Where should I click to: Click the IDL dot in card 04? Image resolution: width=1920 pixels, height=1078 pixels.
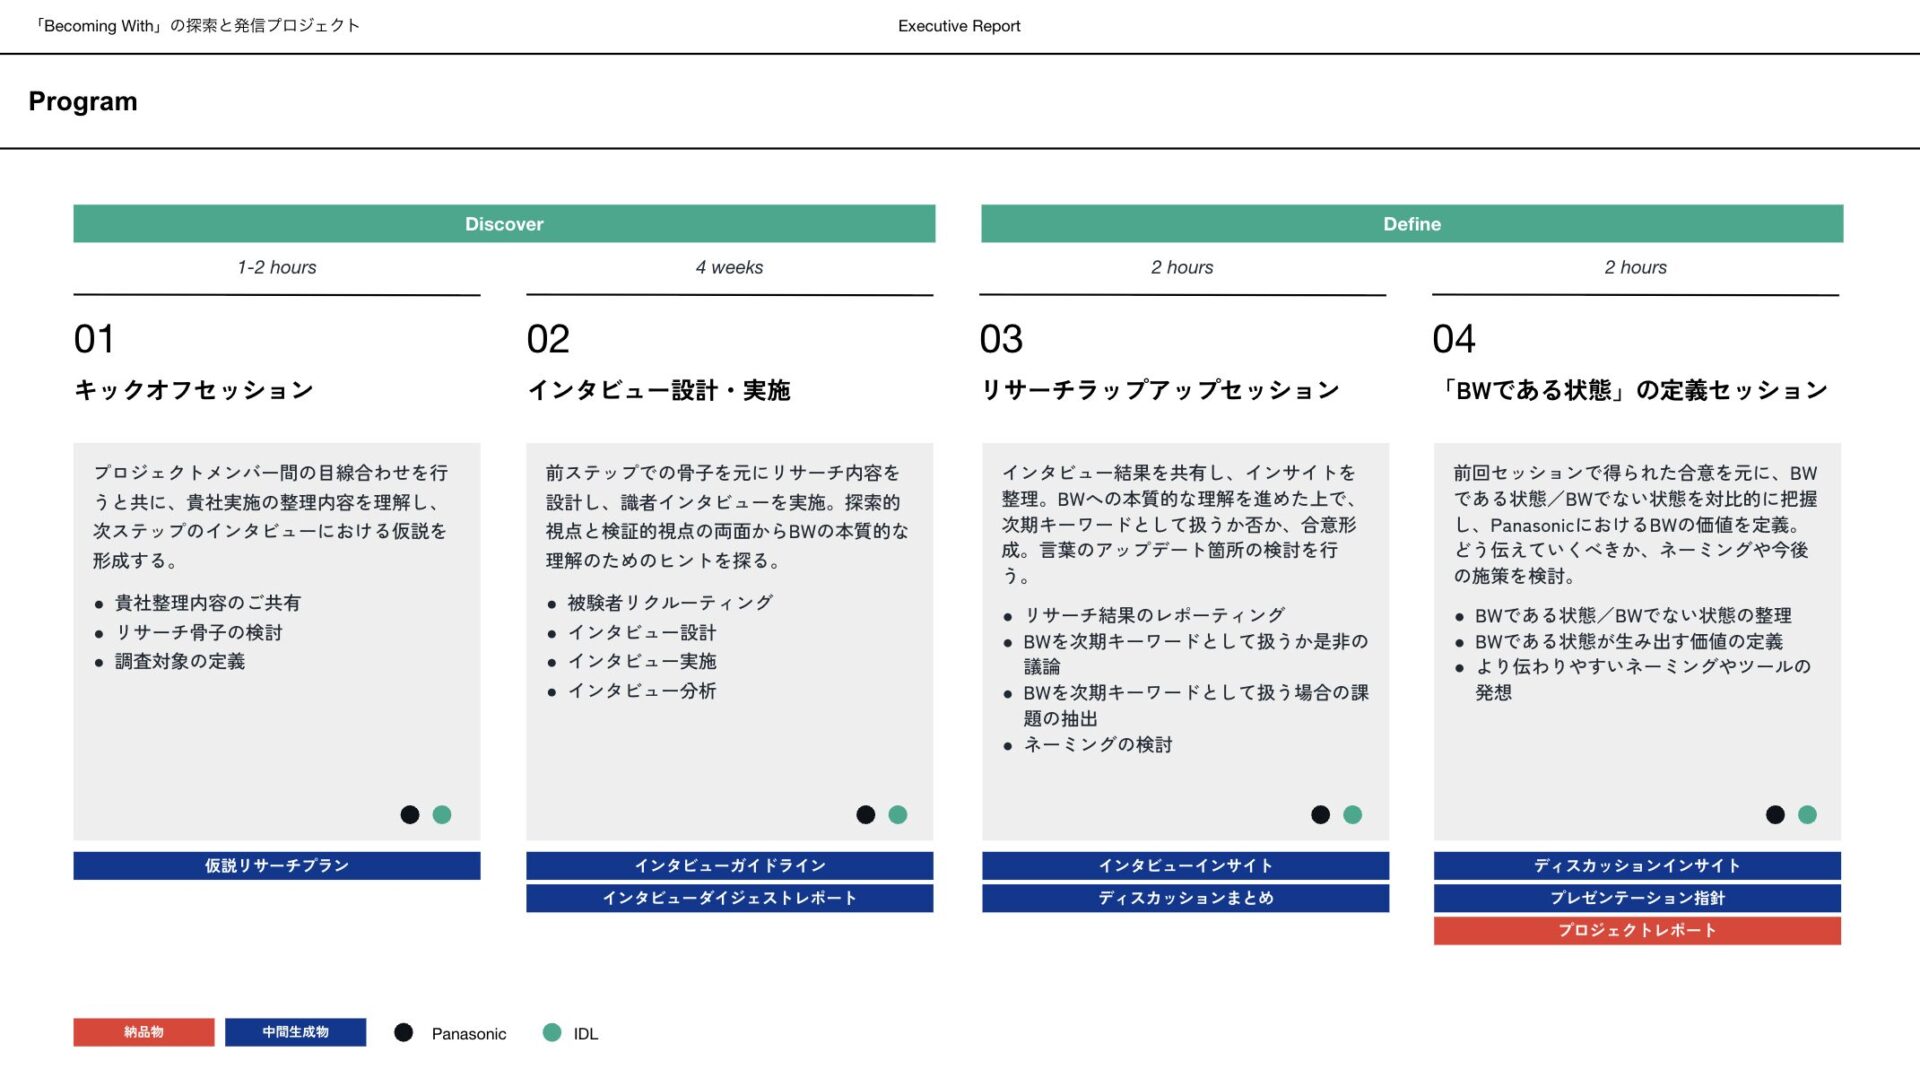[x=1805, y=815]
